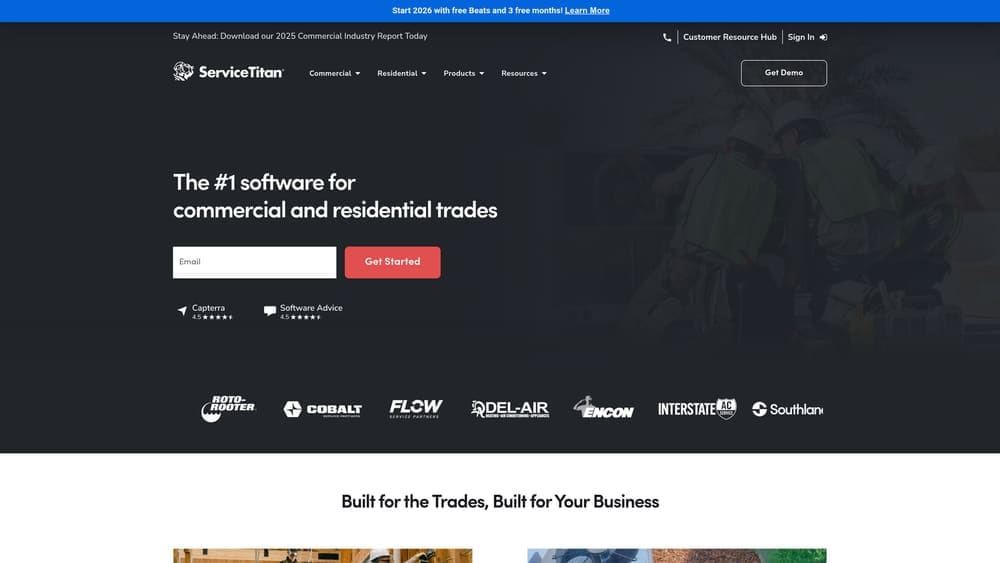
Task: Click the Software Advice 4.5 star rating
Action: click(300, 317)
